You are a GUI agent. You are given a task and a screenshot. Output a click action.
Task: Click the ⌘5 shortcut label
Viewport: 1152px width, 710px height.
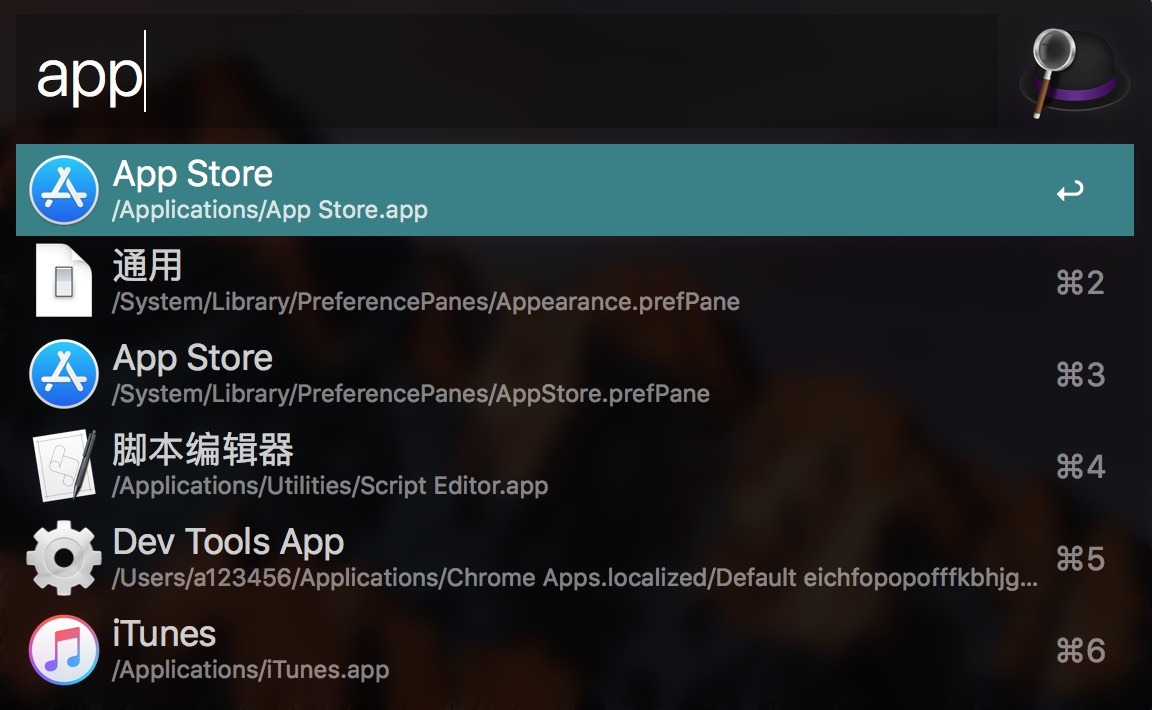1080,559
